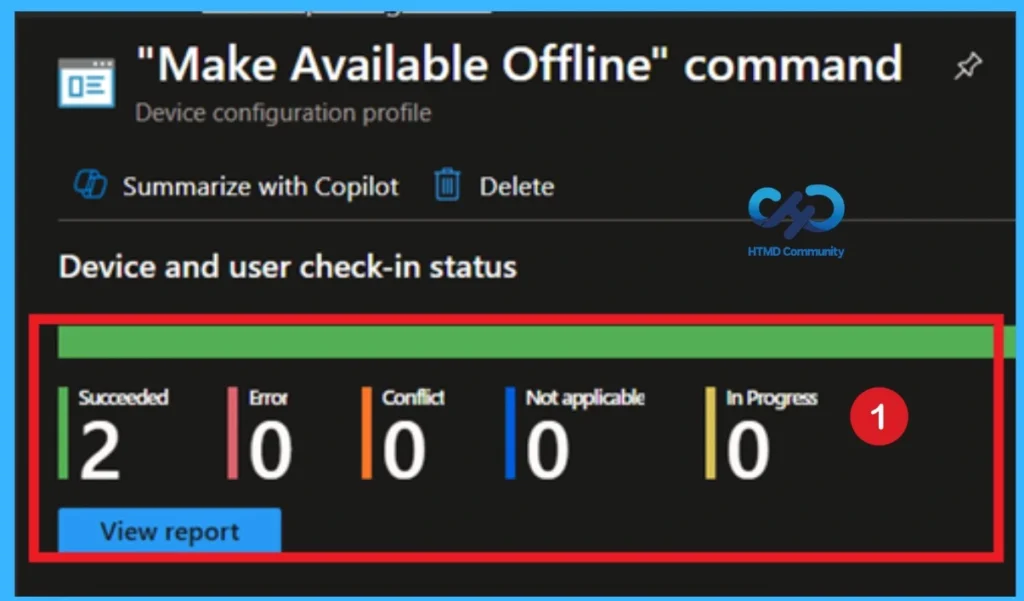Click the device configuration profile icon
This screenshot has width=1024, height=601.
pyautogui.click(x=86, y=84)
